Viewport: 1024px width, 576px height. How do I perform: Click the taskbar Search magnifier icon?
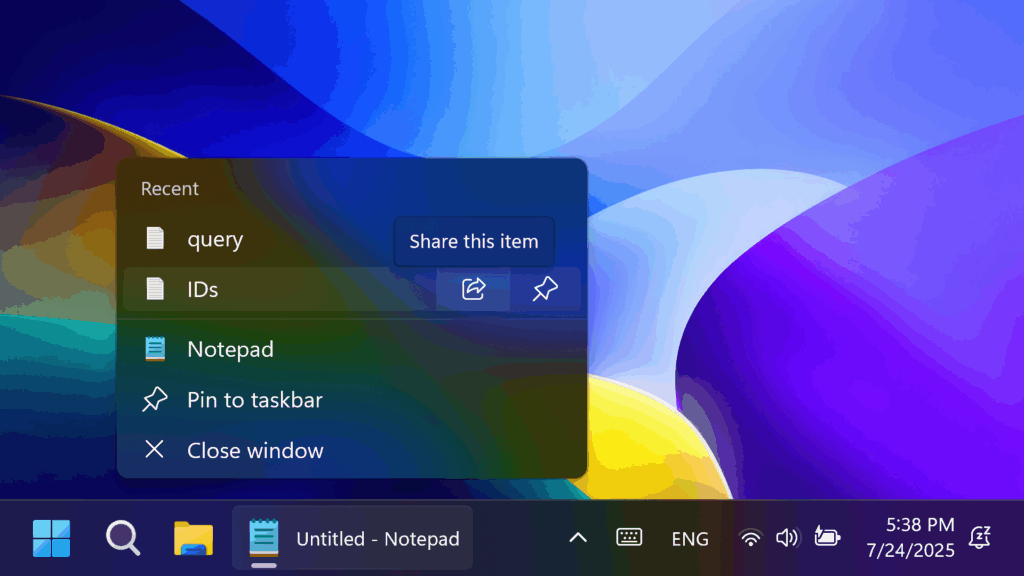point(122,538)
